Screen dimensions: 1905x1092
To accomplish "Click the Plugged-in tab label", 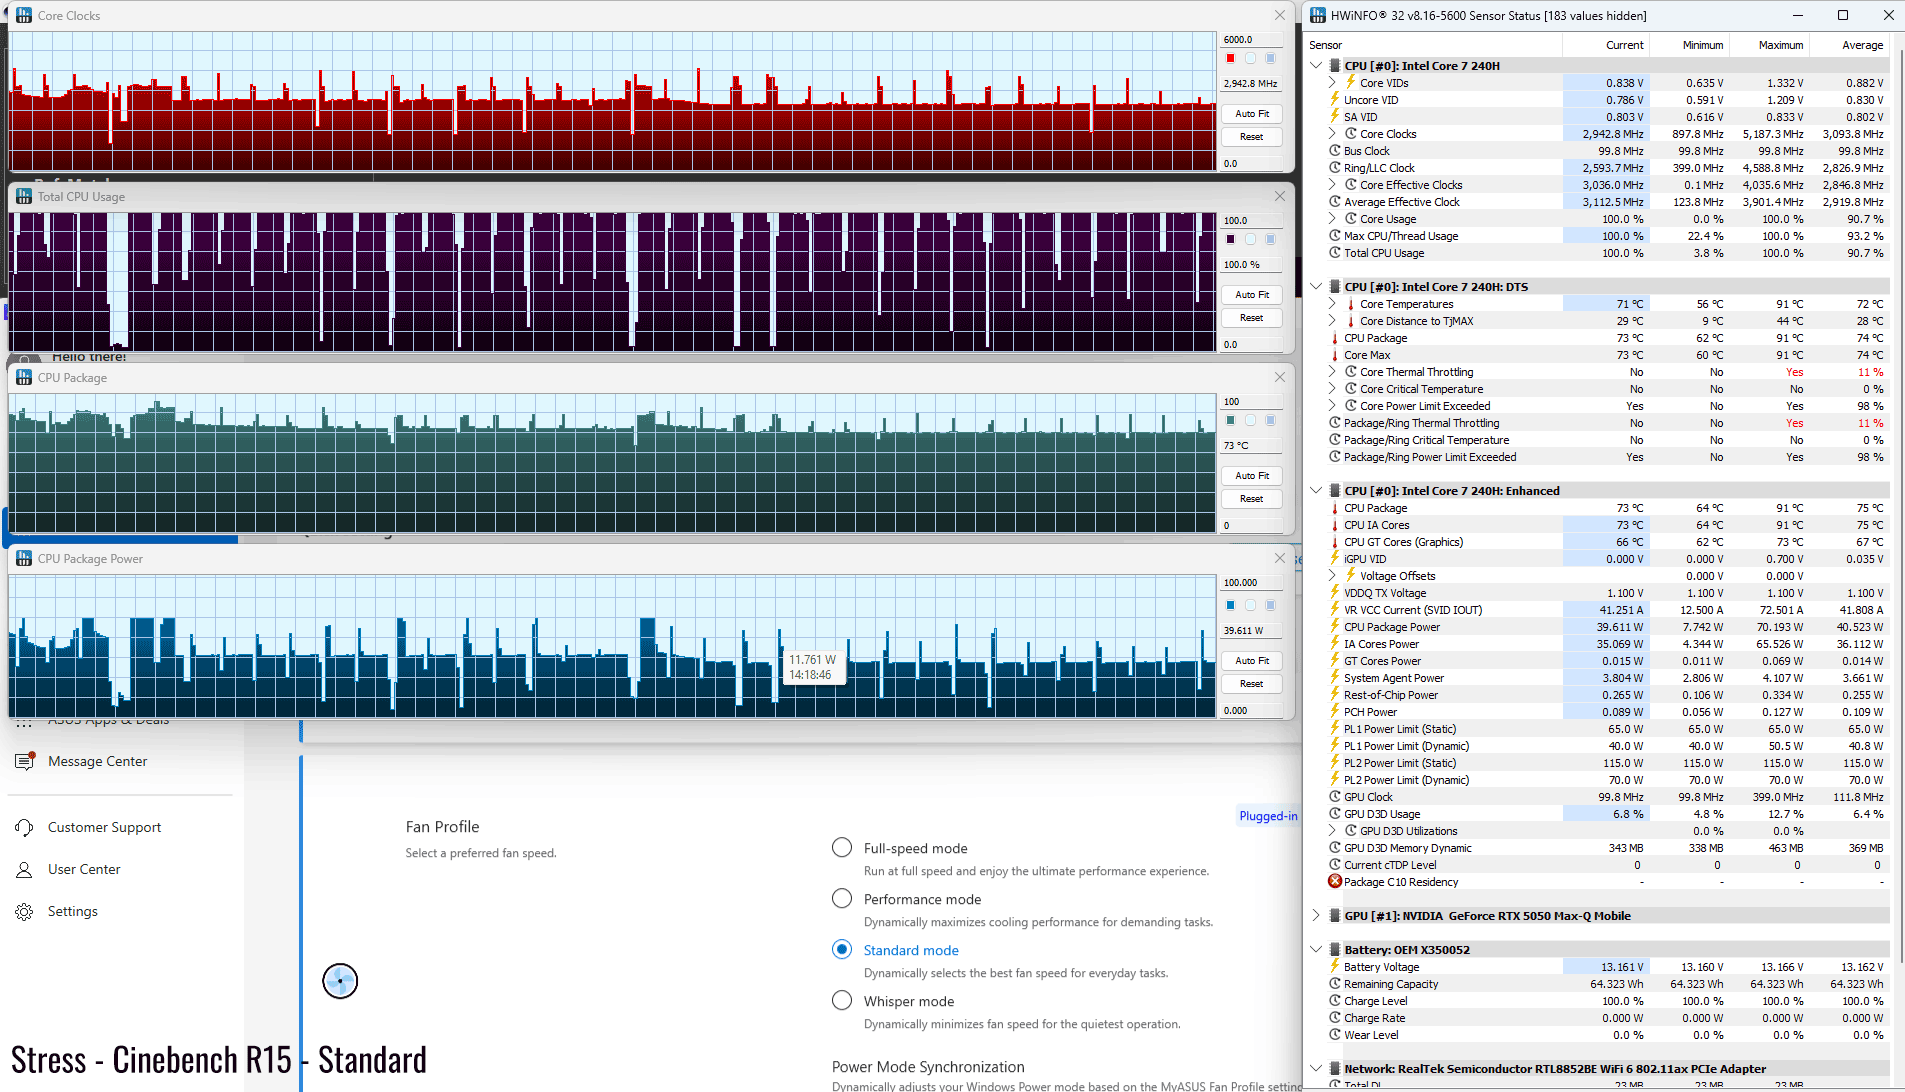I will pyautogui.click(x=1268, y=816).
